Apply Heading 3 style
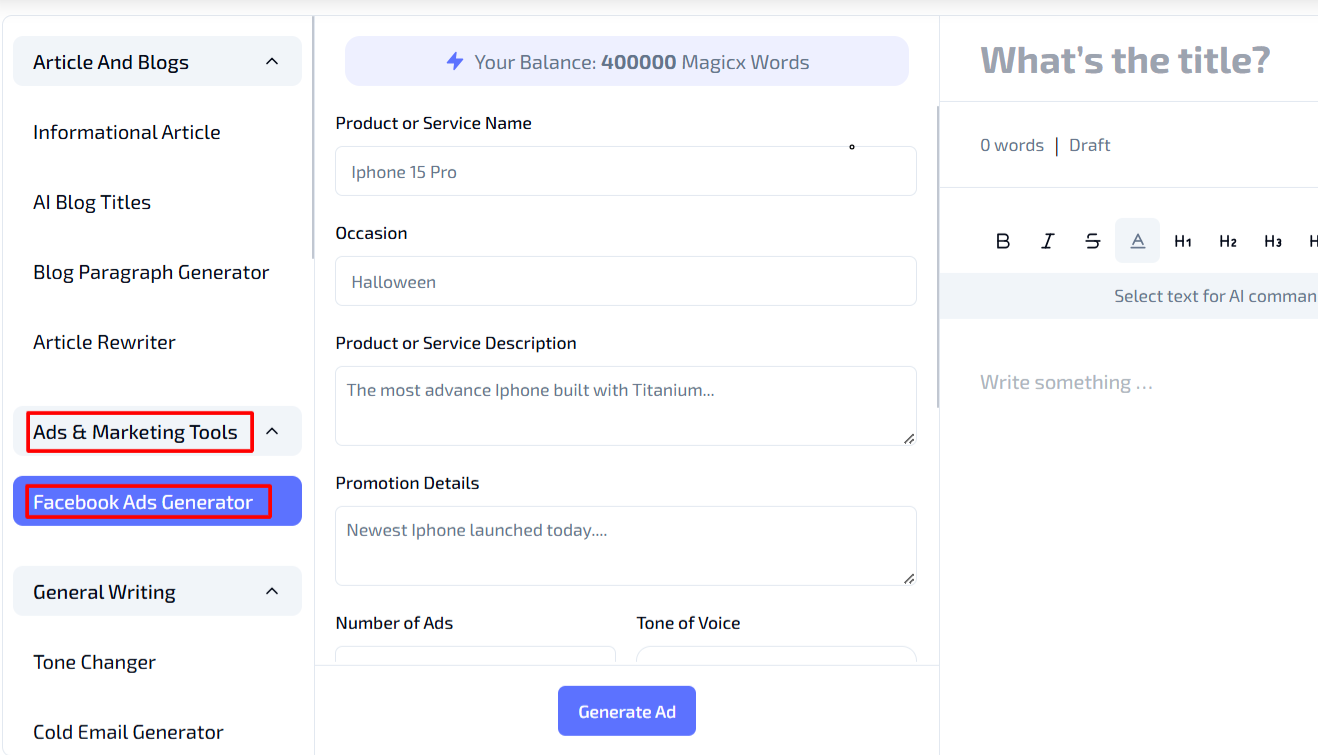Screen dimensions: 1318x755 1273,241
